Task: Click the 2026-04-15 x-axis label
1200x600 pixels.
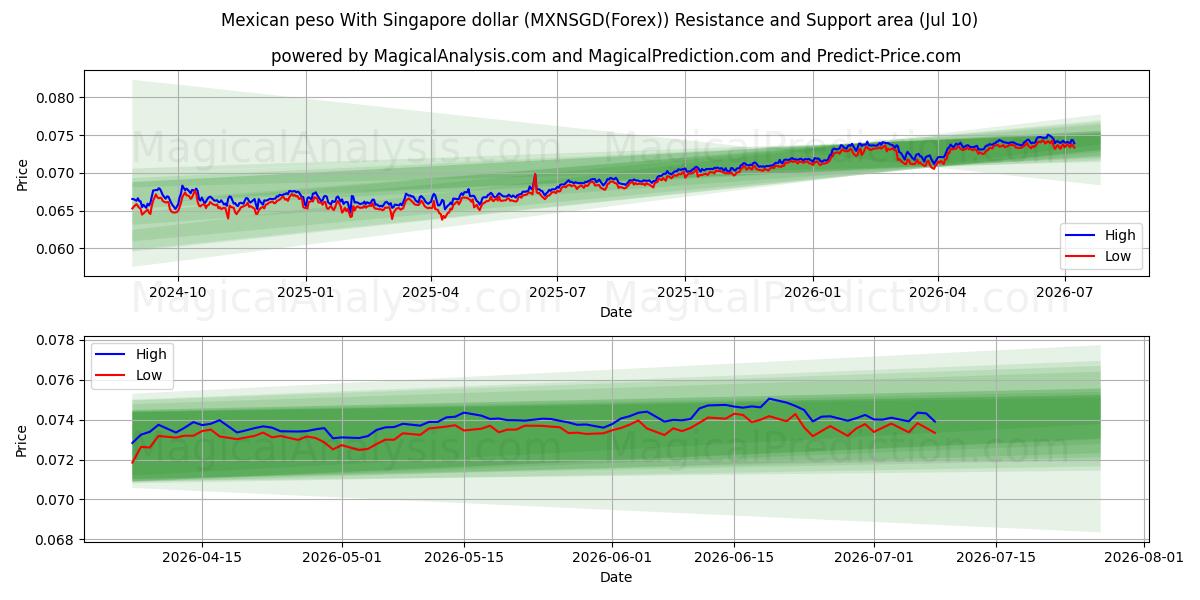Action: tap(203, 557)
